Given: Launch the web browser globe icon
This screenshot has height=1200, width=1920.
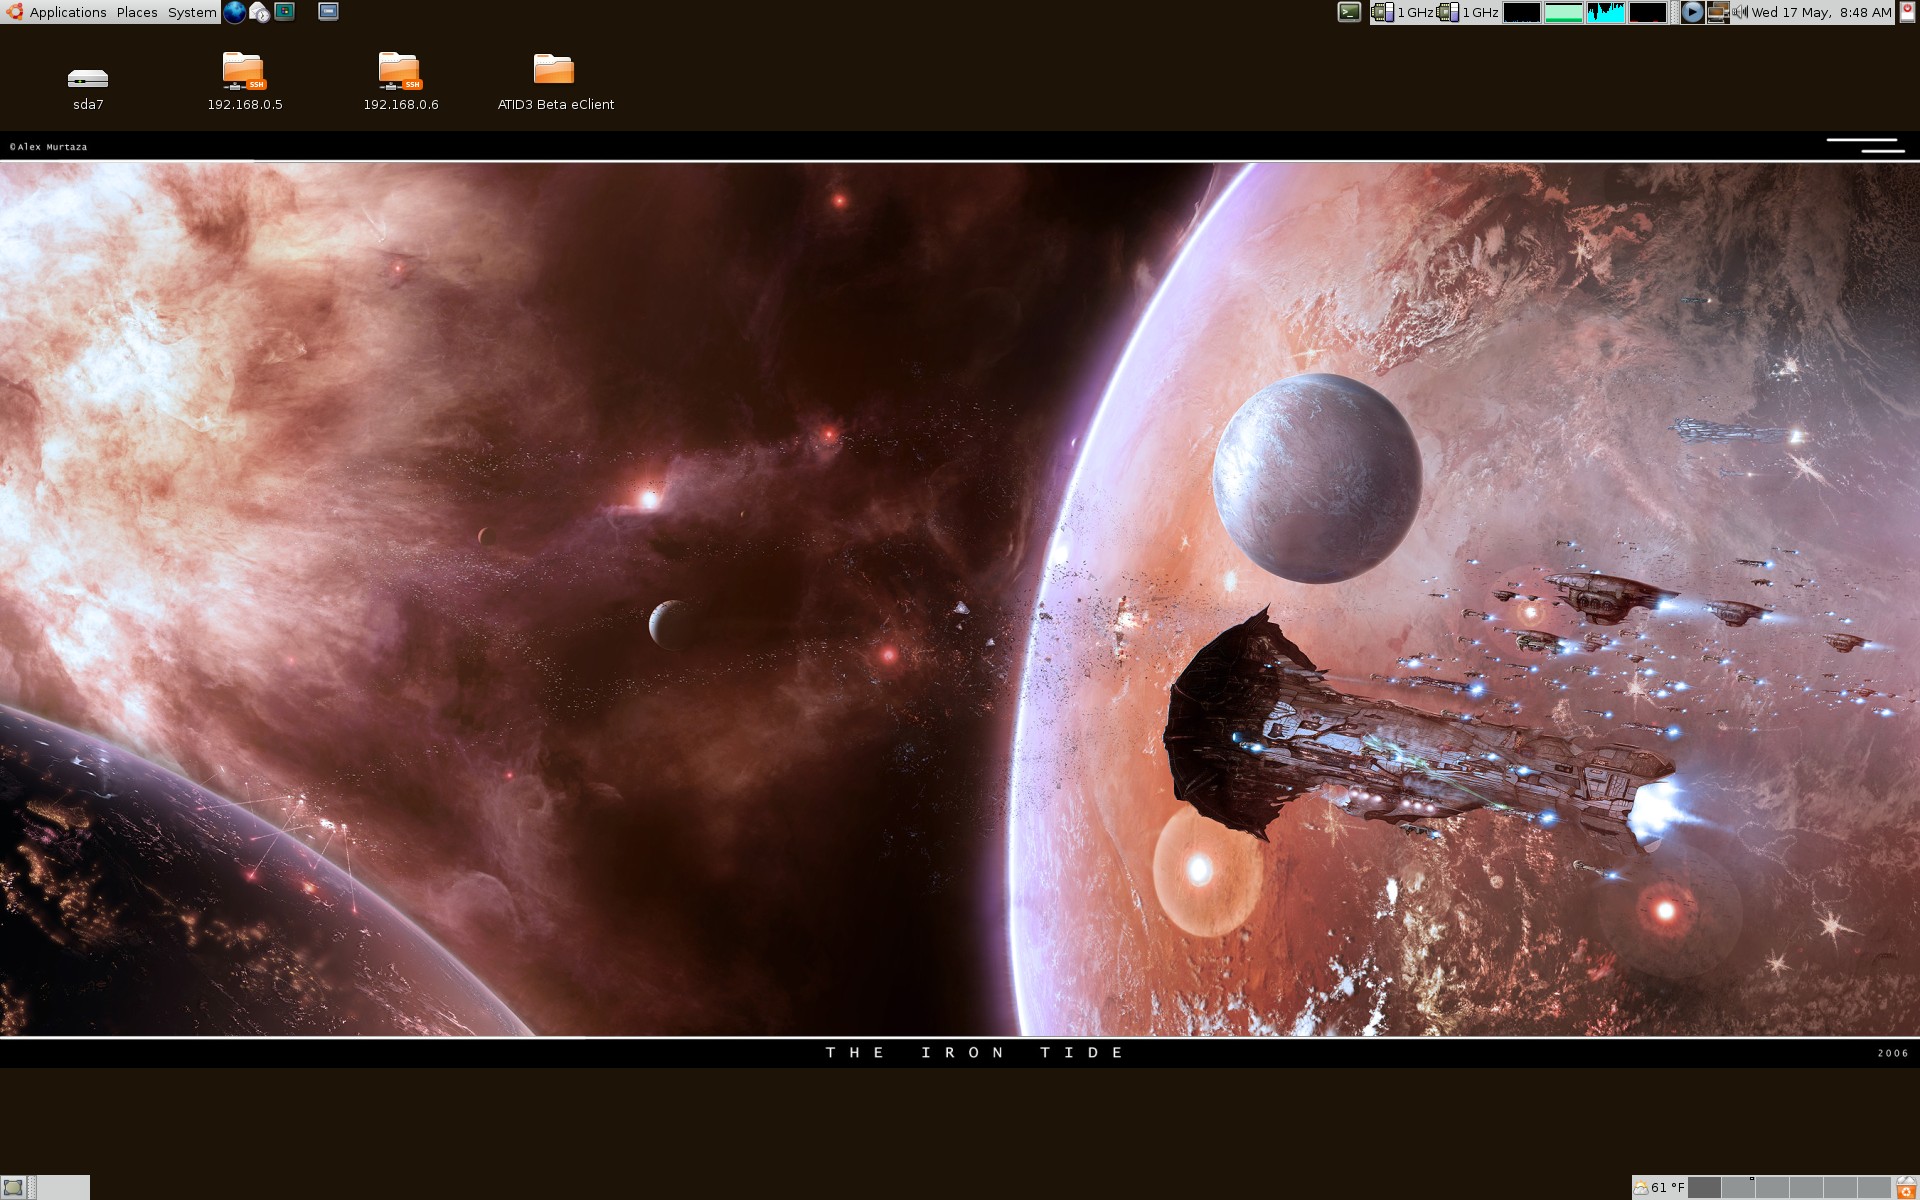Looking at the screenshot, I should click(234, 12).
